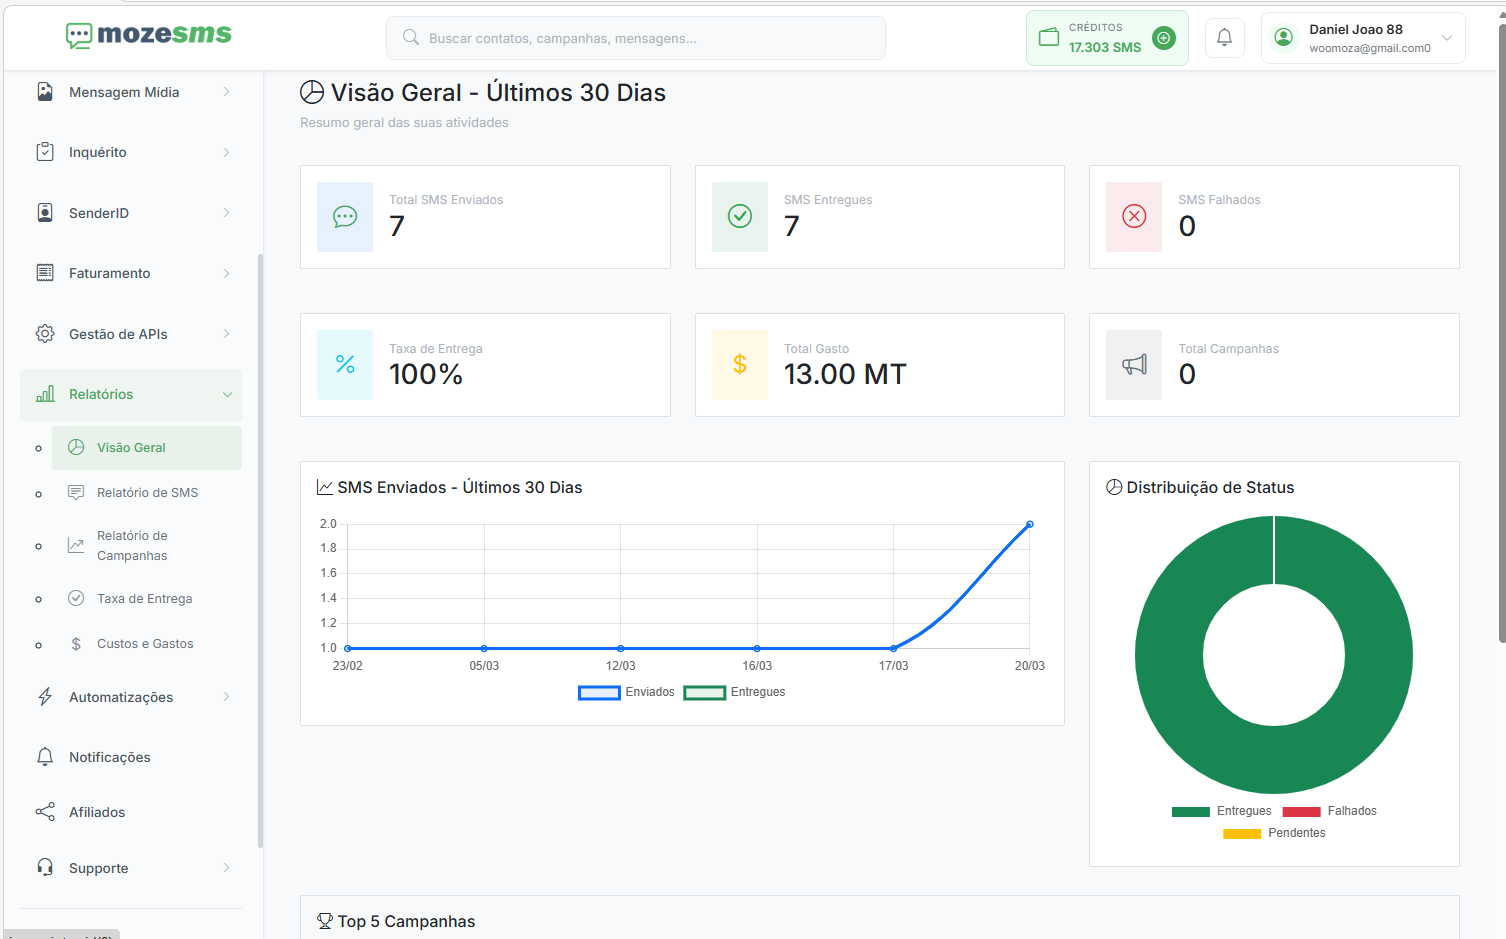Click the notification bell icon in header
The width and height of the screenshot is (1506, 939).
1224,38
